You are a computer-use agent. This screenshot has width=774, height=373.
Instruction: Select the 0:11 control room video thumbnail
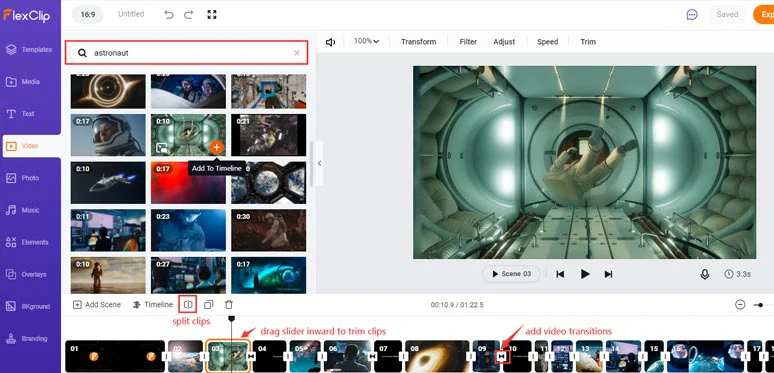(x=108, y=230)
